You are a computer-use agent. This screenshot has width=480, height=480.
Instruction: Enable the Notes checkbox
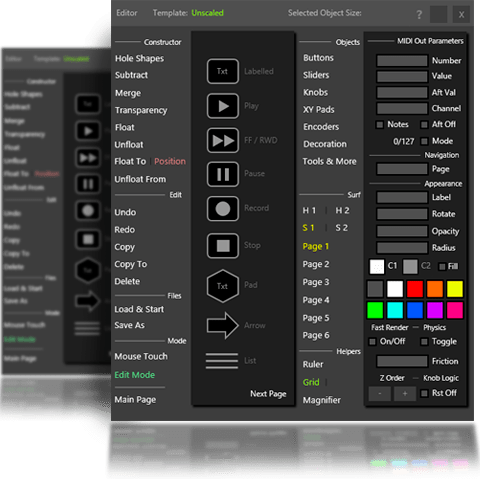pyautogui.click(x=380, y=125)
